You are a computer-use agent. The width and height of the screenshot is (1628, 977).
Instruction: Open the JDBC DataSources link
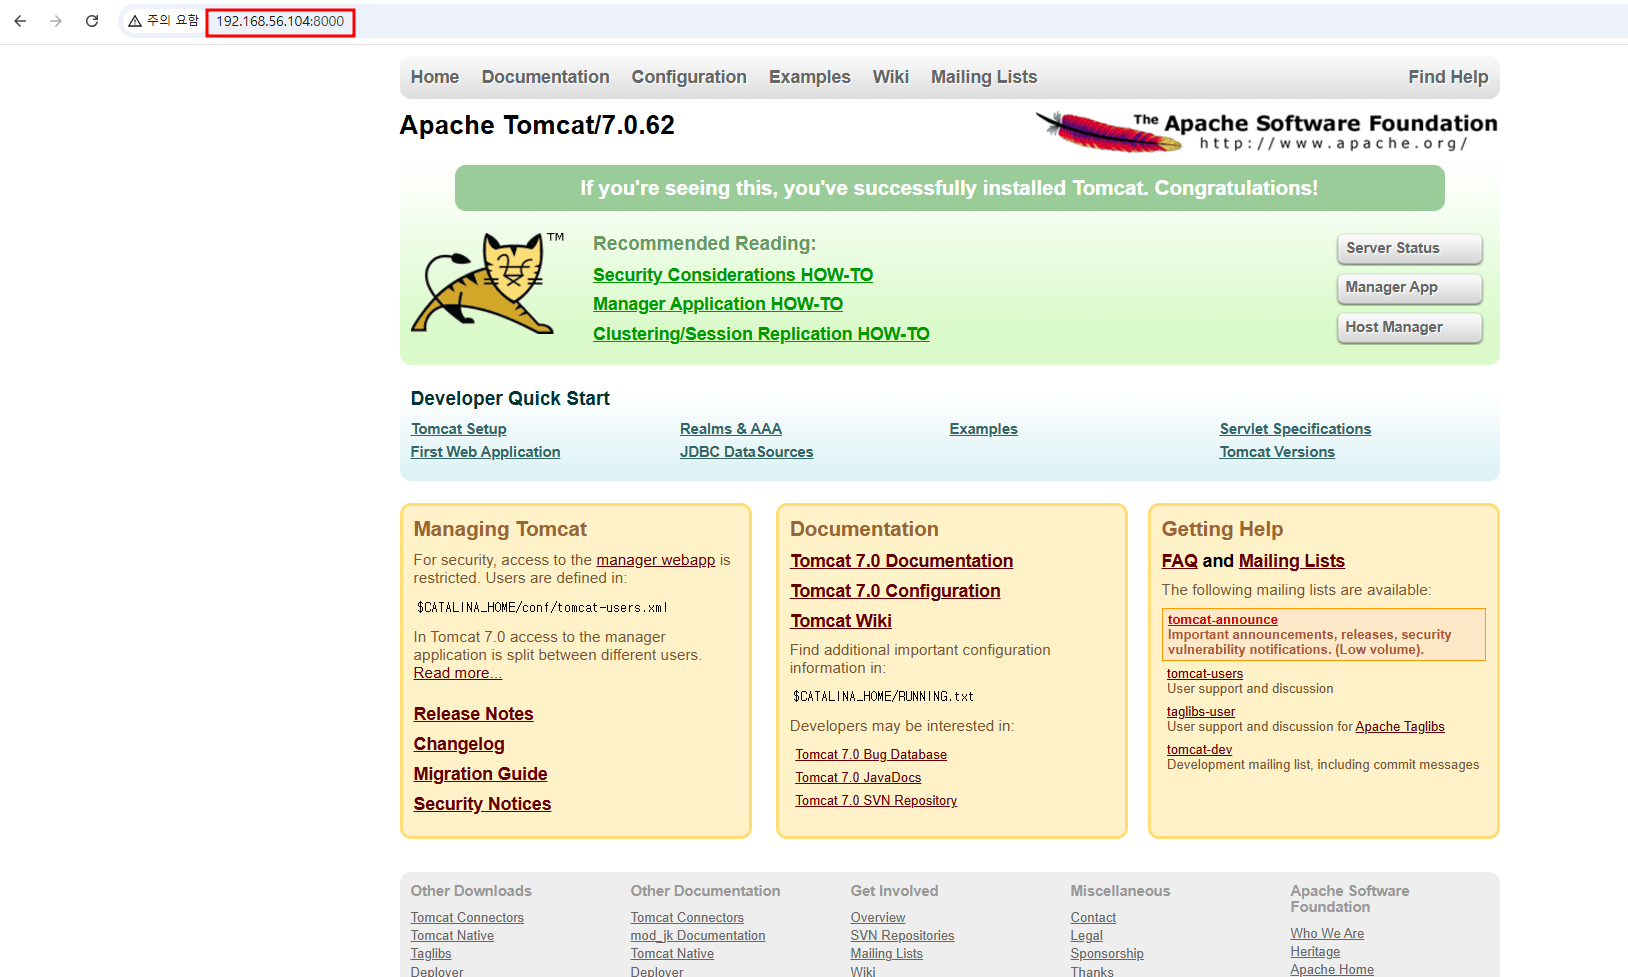pos(747,452)
